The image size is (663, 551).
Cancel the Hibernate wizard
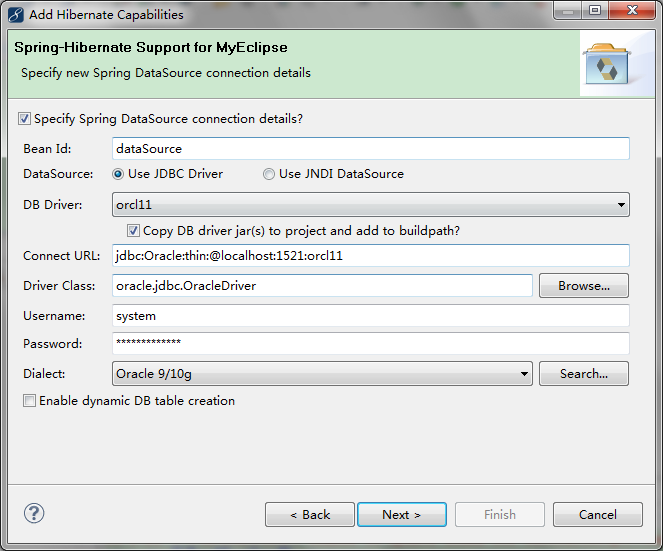(598, 515)
